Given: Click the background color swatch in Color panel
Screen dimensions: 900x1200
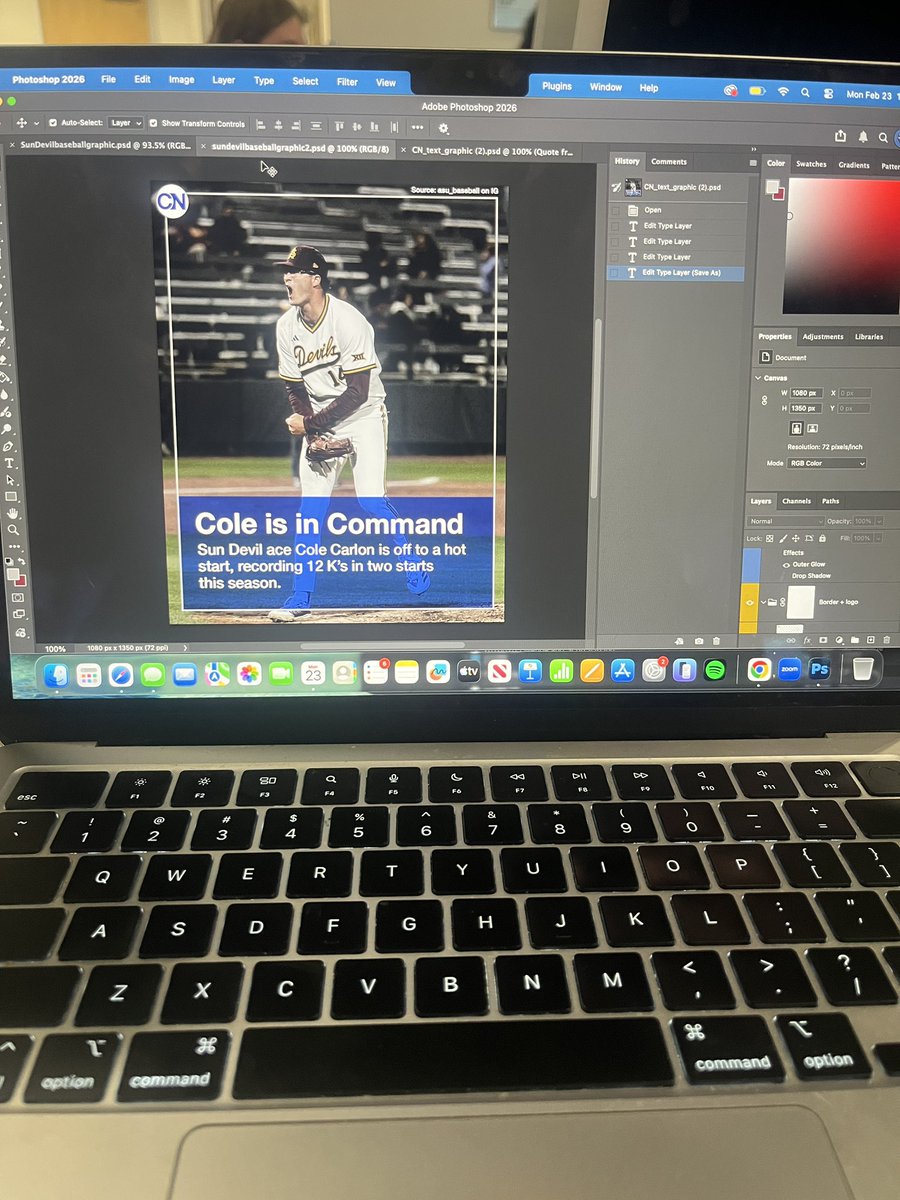Looking at the screenshot, I should (779, 194).
